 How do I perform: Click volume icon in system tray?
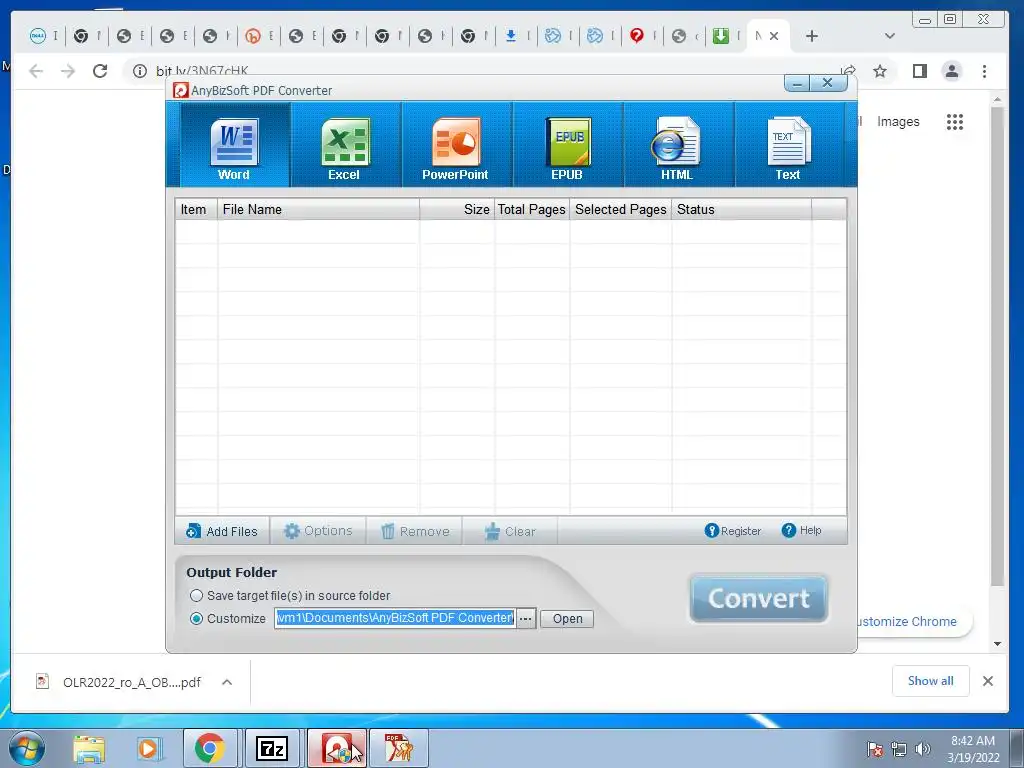pyautogui.click(x=922, y=748)
